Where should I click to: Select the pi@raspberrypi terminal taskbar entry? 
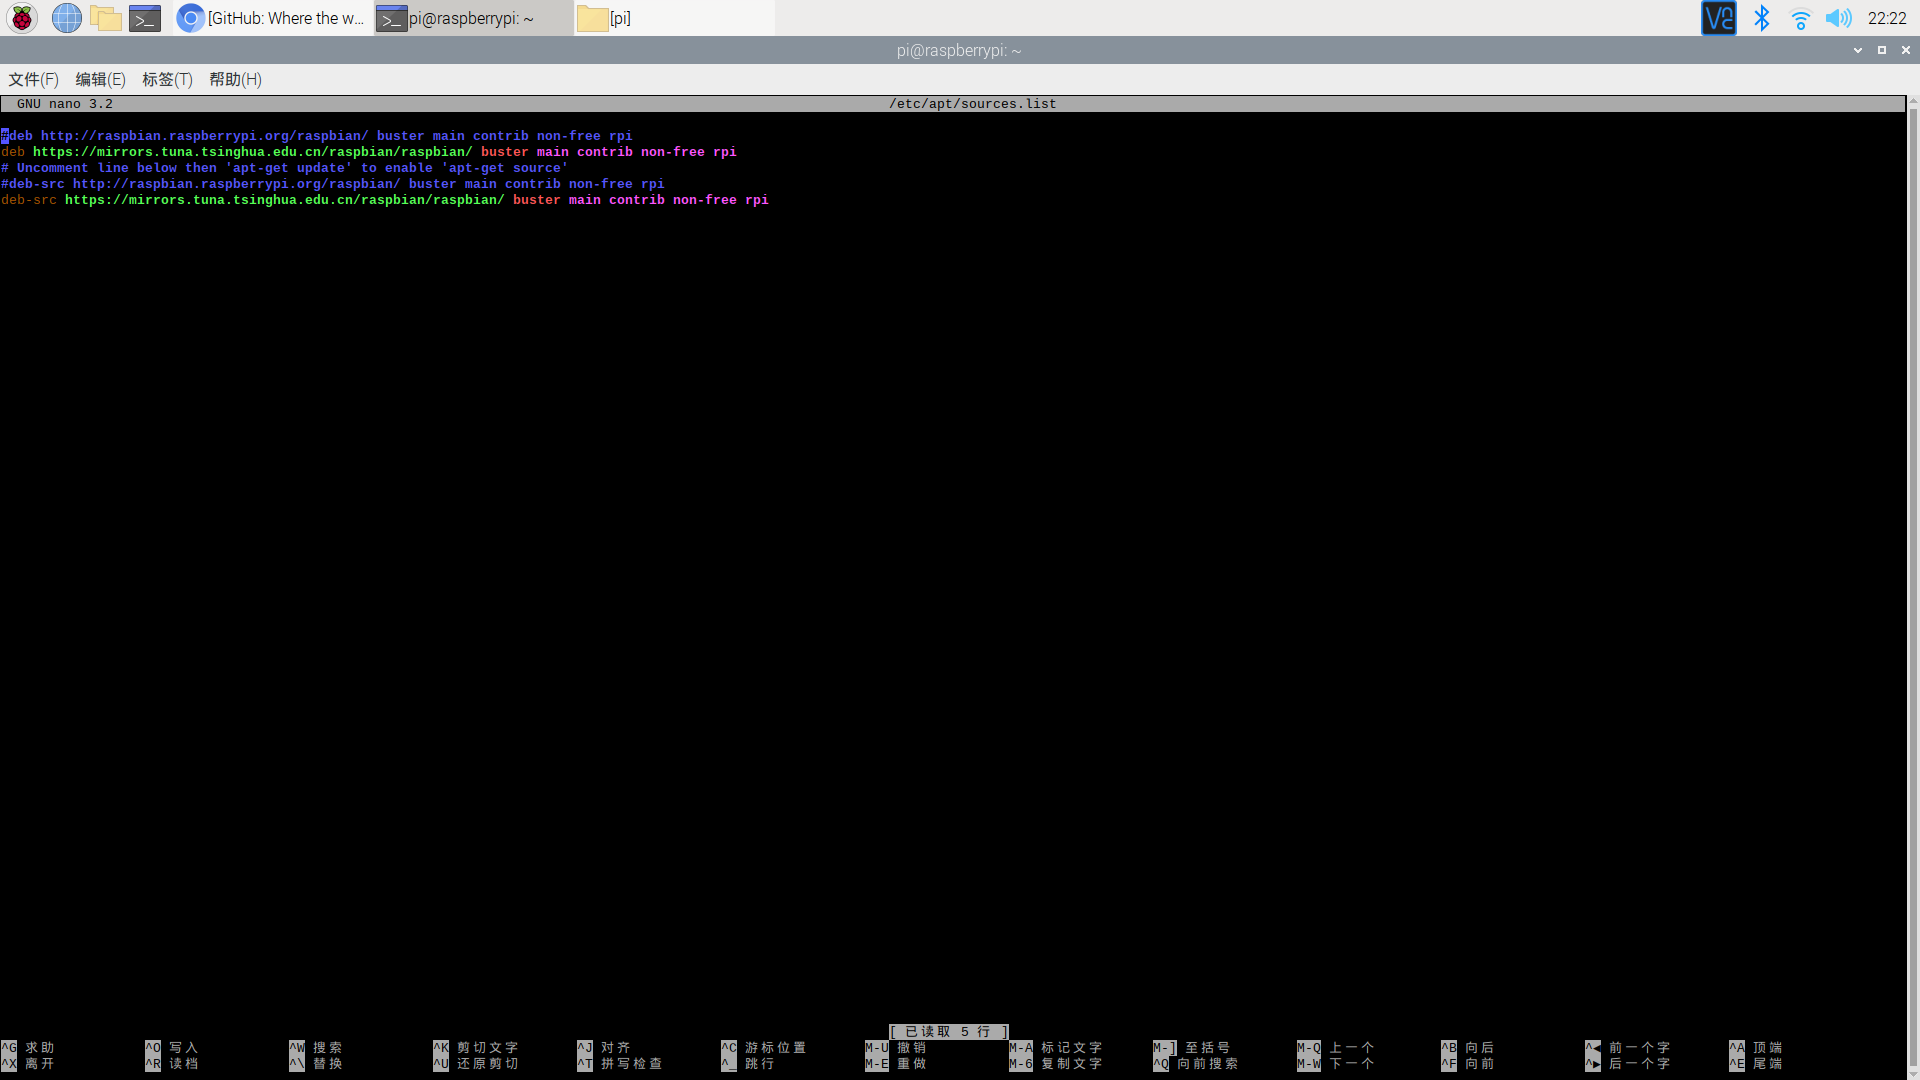(x=473, y=18)
